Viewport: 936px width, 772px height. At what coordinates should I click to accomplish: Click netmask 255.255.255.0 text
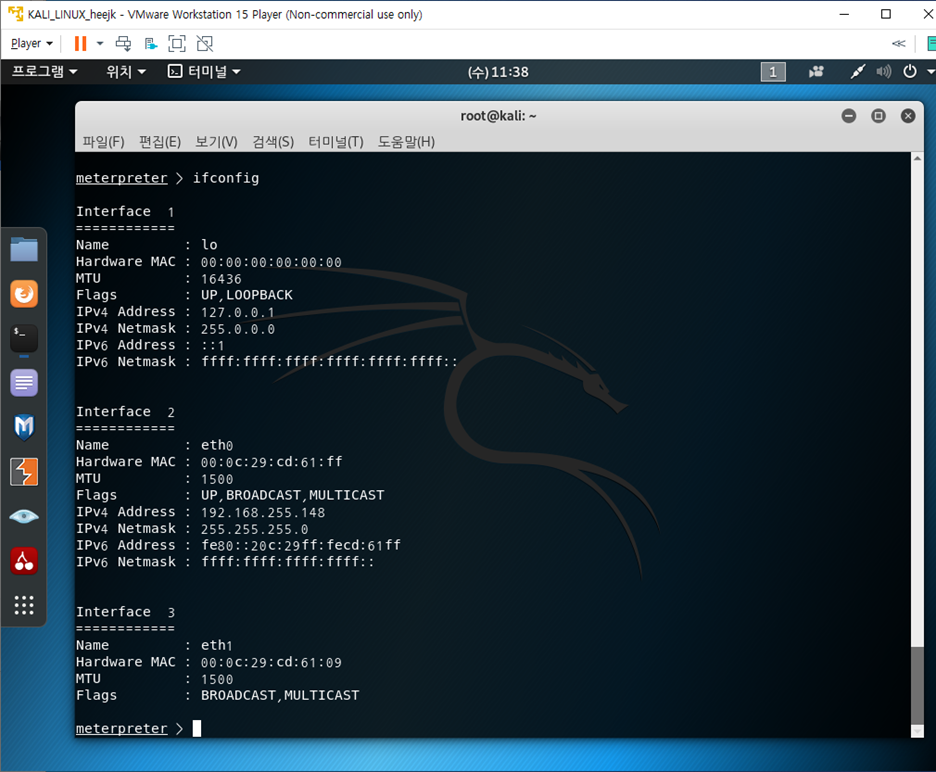pyautogui.click(x=254, y=529)
